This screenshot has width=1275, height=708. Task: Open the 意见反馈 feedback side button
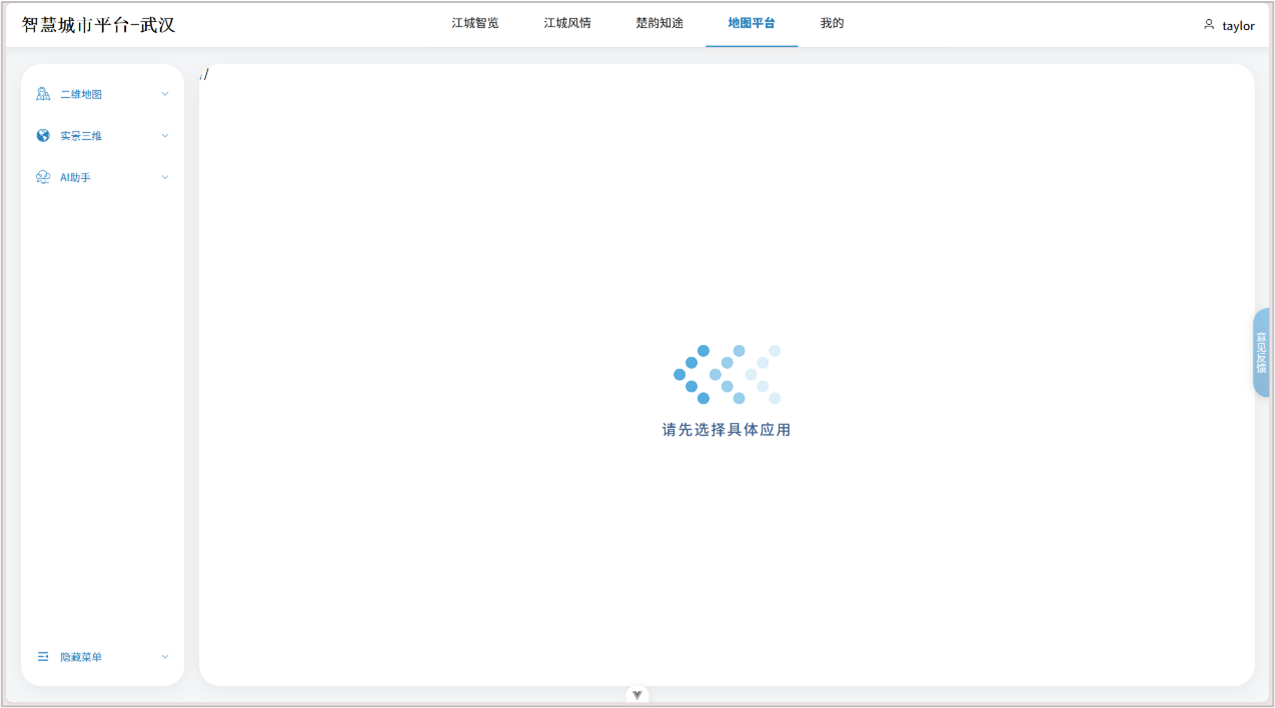pos(1261,352)
